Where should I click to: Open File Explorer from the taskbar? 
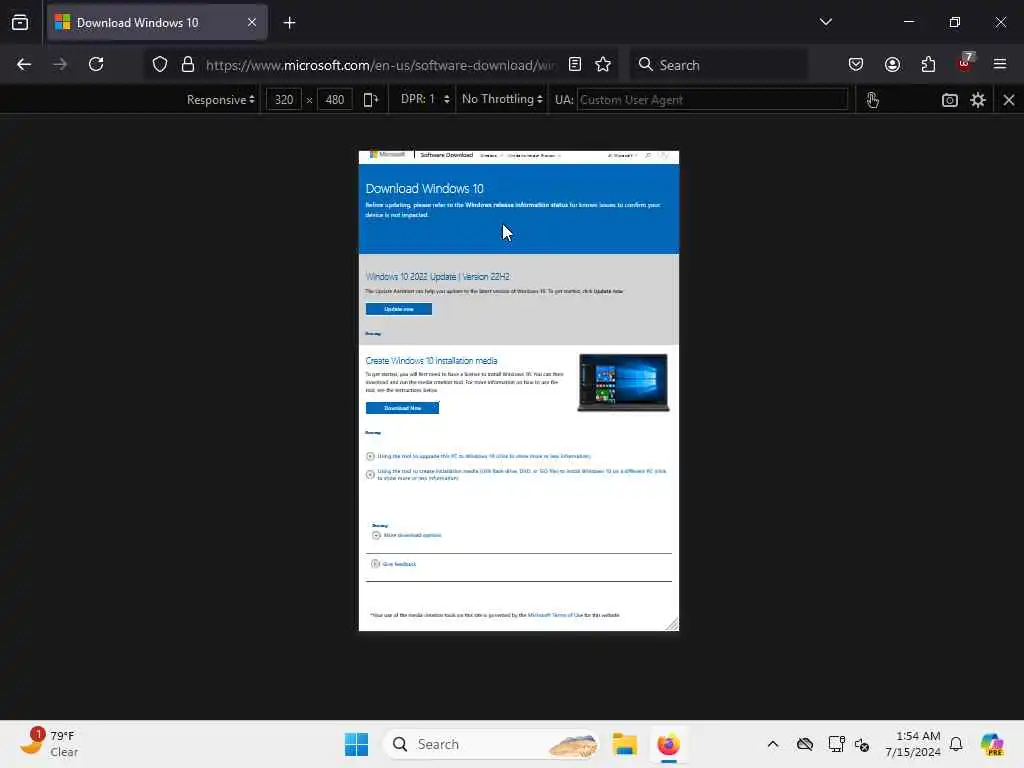(624, 744)
